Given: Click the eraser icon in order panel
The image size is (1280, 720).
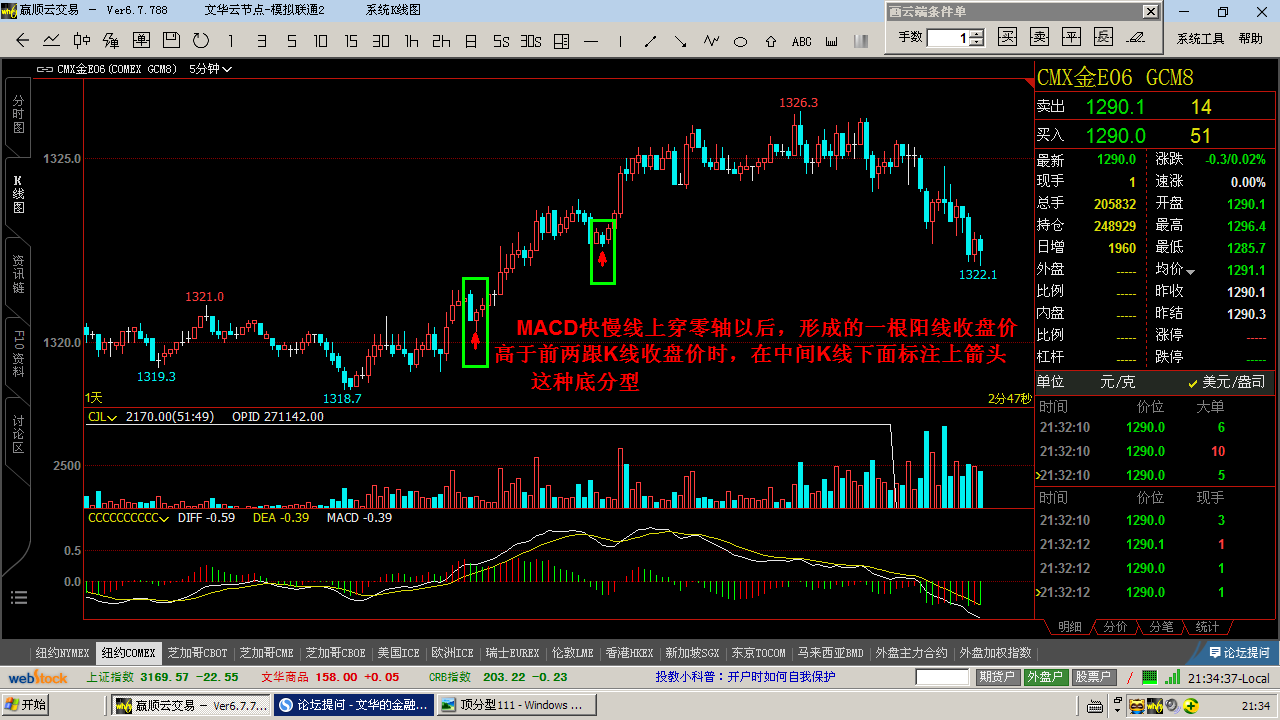Looking at the screenshot, I should click(1135, 37).
